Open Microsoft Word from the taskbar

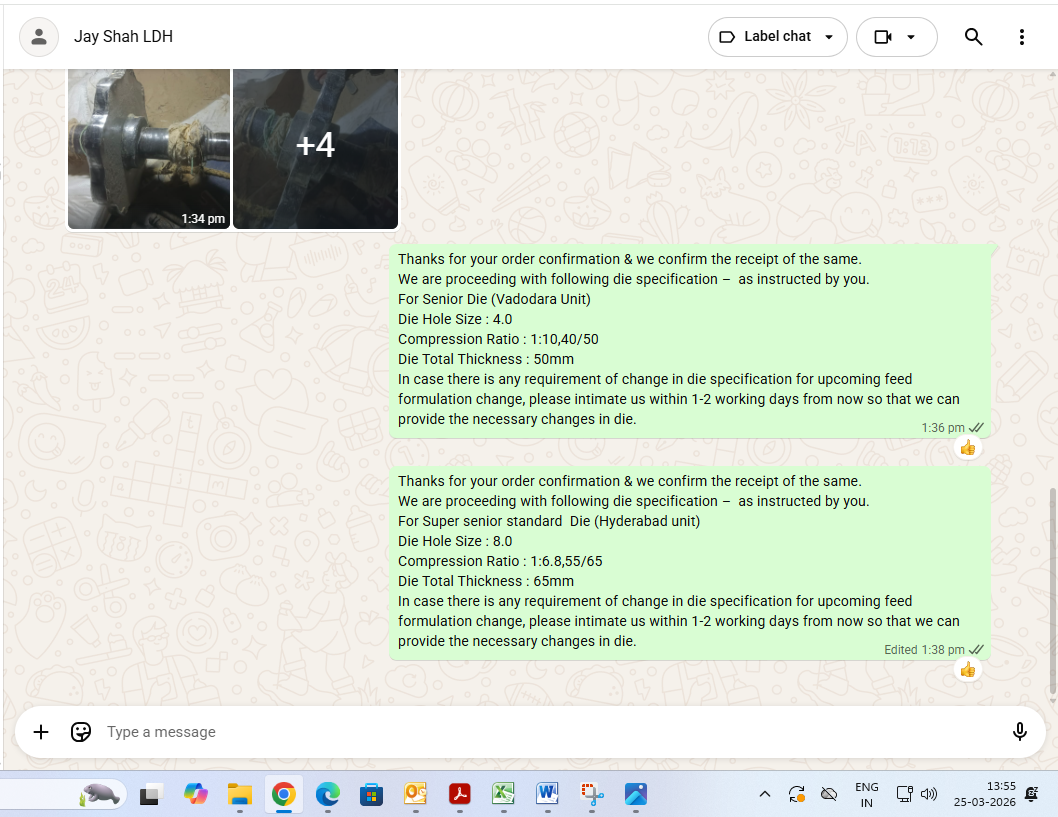pyautogui.click(x=547, y=794)
